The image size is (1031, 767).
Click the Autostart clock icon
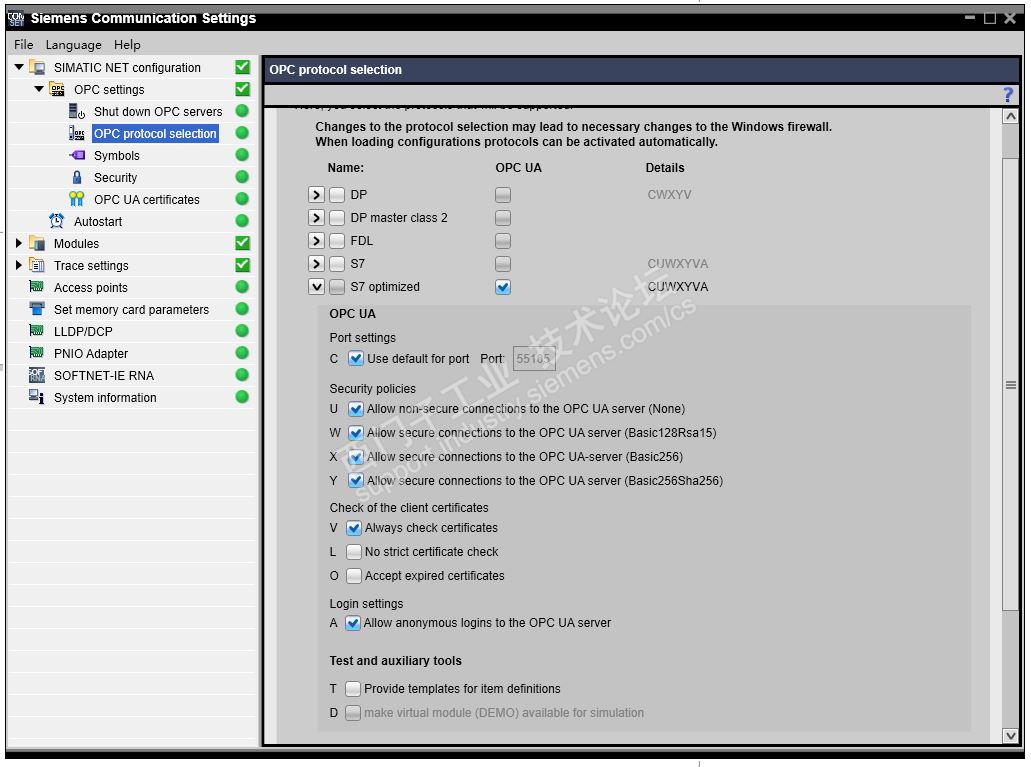click(57, 221)
